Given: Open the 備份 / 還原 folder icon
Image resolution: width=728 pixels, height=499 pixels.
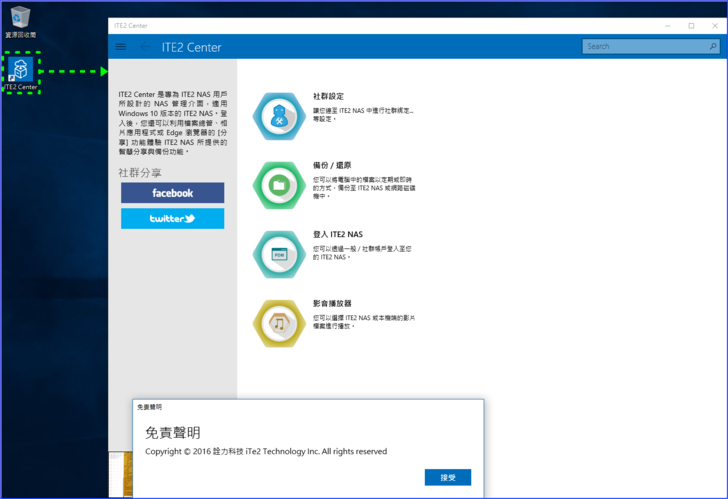Looking at the screenshot, I should tap(279, 183).
